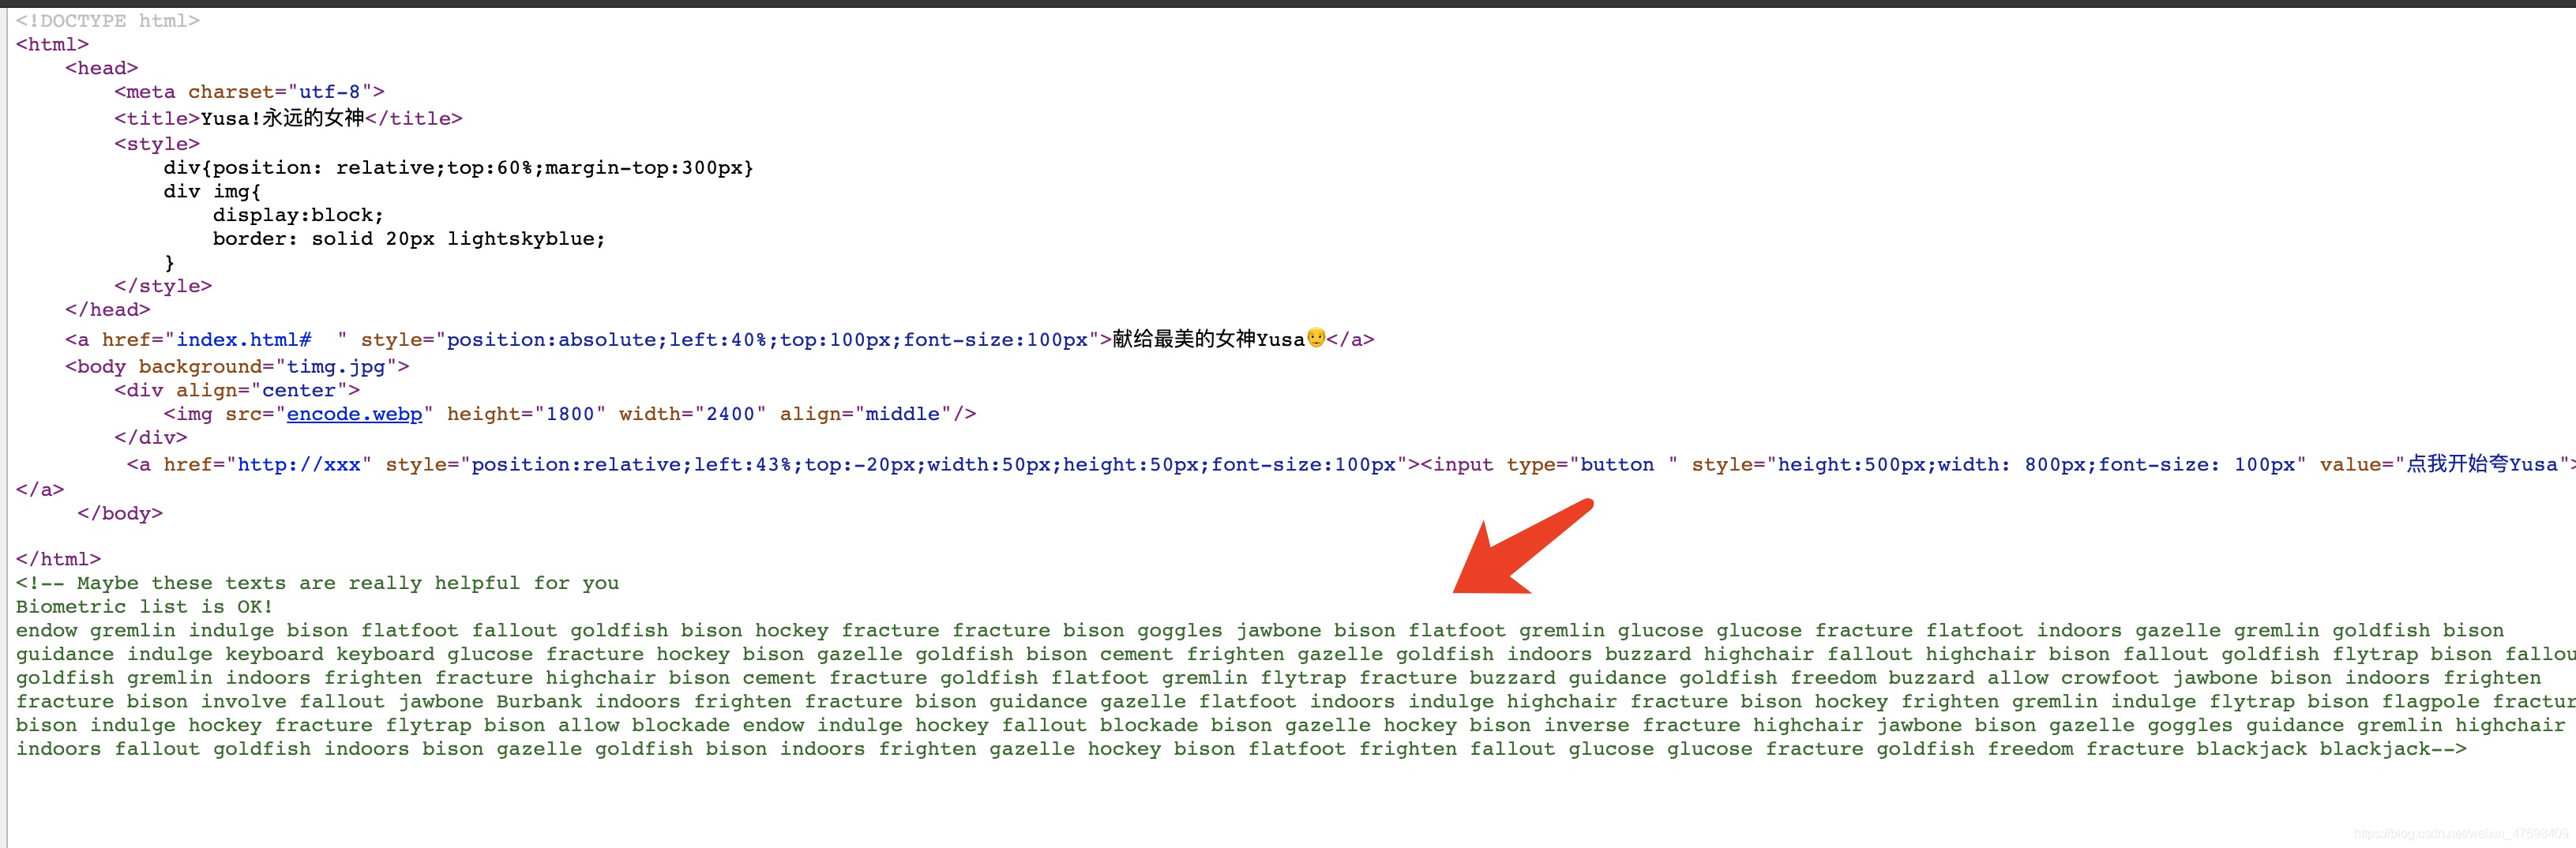Click the word Burbank in the word list

pos(539,702)
